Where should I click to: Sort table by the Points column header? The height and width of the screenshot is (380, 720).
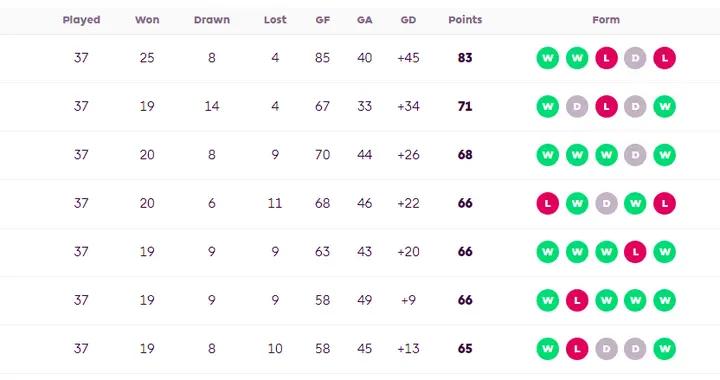[x=465, y=20]
